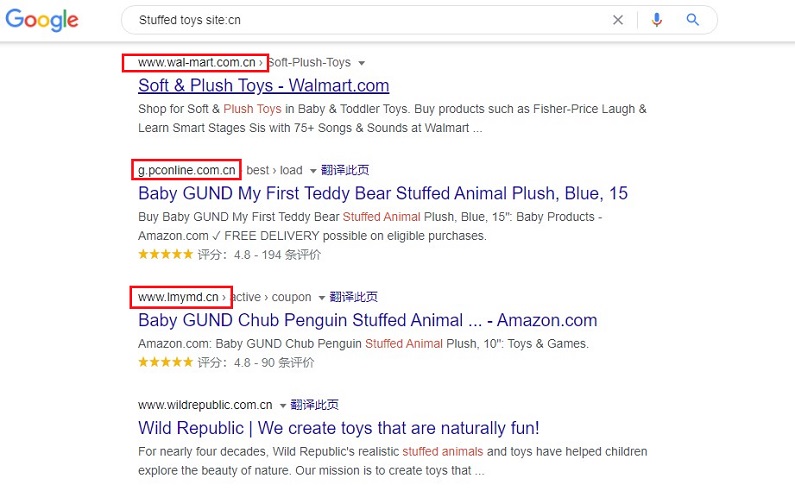Click the g.pconline.com.cn URL
This screenshot has width=795, height=491.
tap(187, 170)
